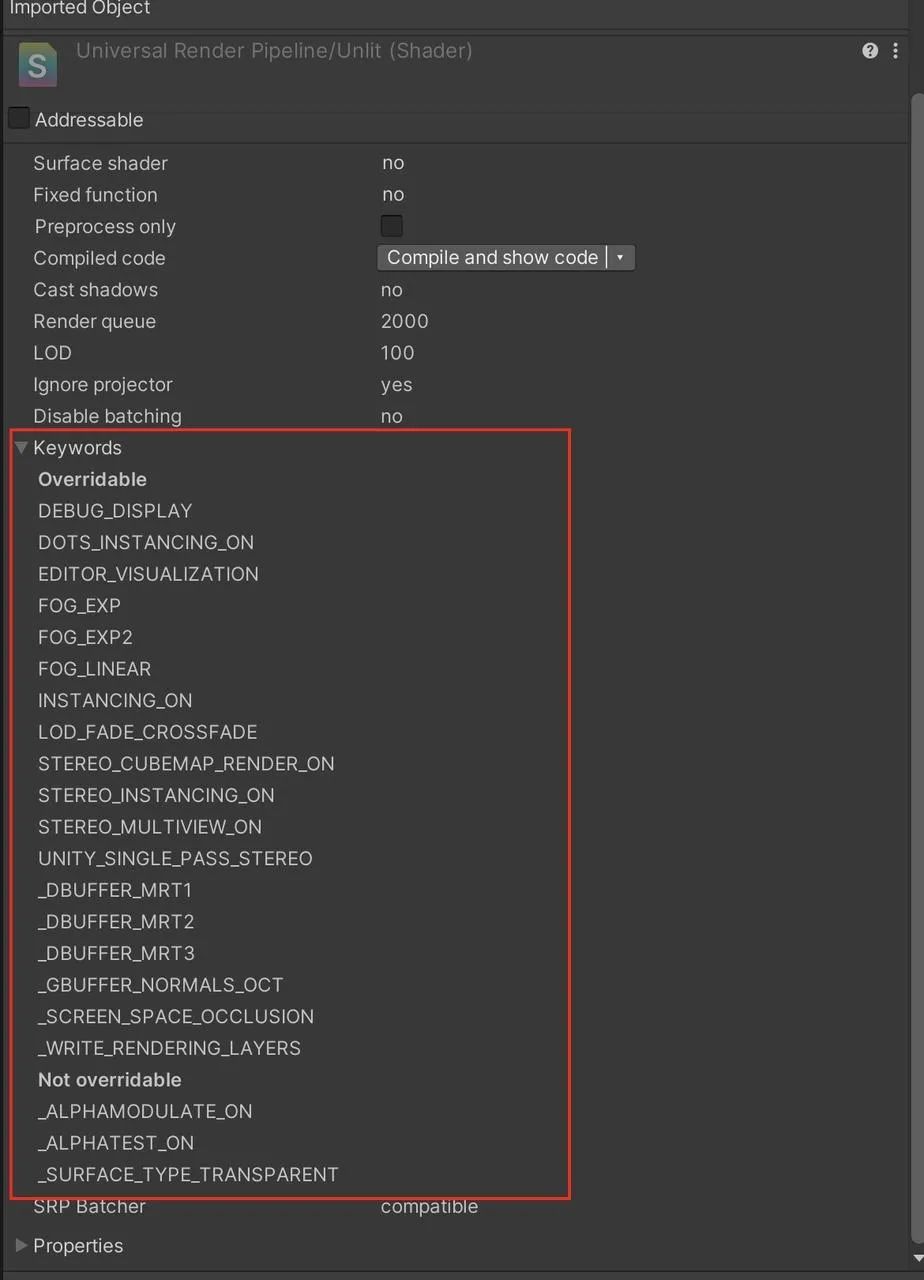The image size is (924, 1280).
Task: Toggle the Preprocess only checkbox
Action: coord(392,226)
